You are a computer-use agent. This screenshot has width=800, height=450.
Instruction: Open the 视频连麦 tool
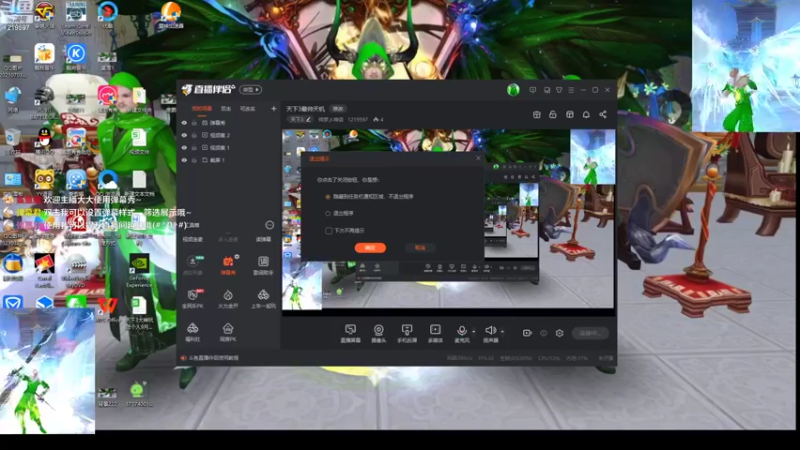pos(193,239)
